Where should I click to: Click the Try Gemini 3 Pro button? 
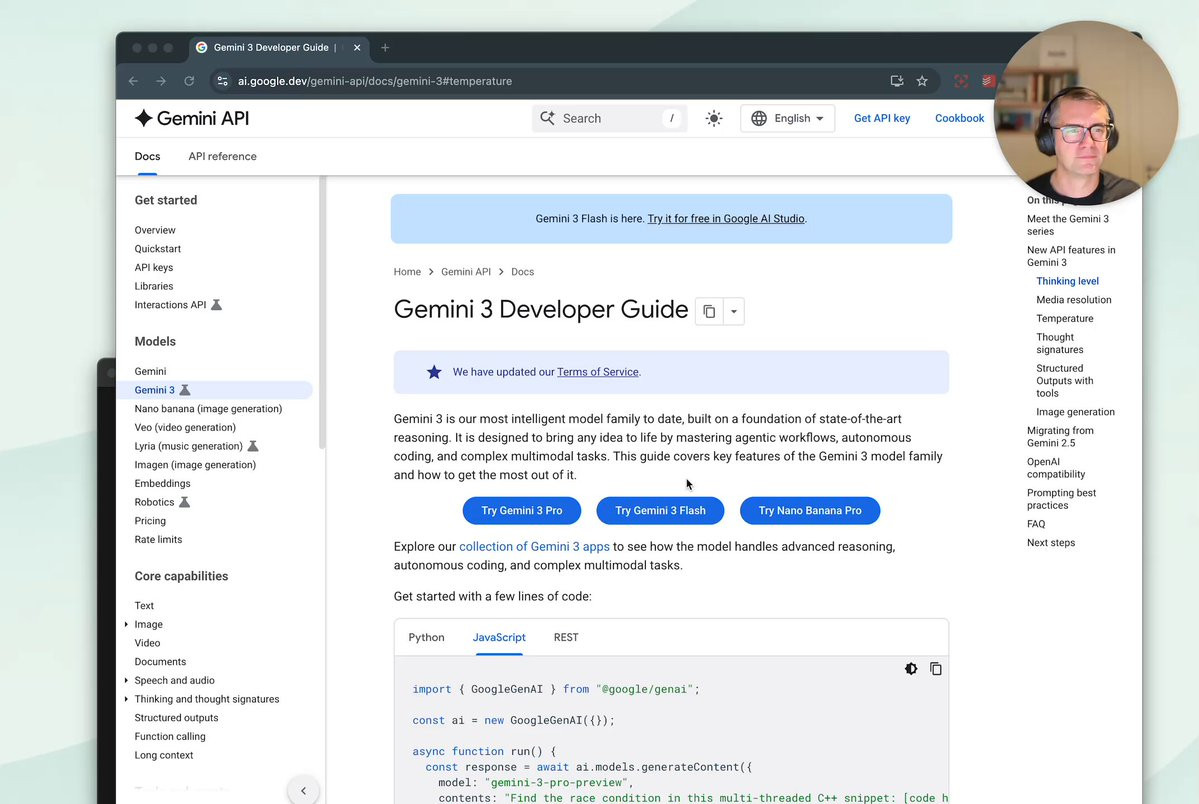pos(522,510)
